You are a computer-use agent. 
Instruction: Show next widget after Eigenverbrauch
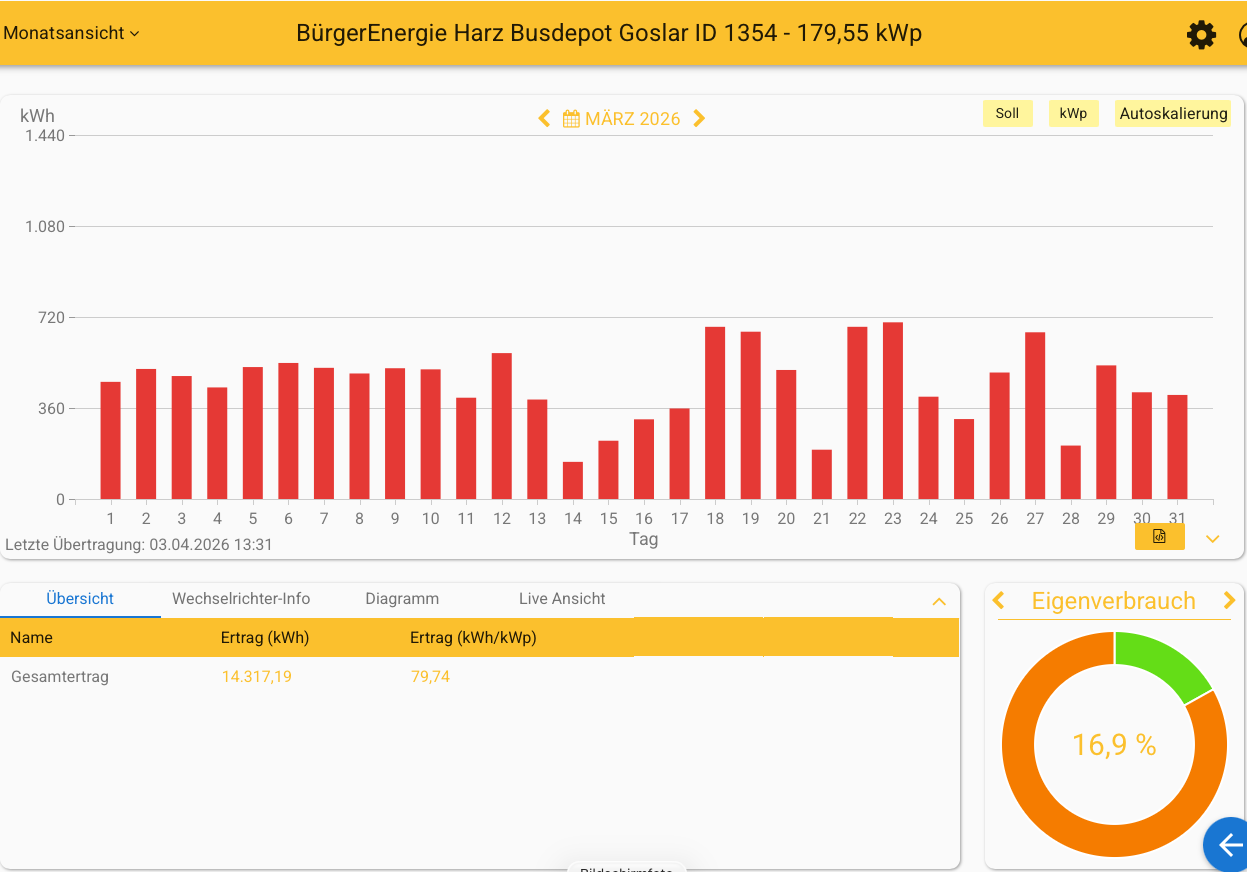click(x=1229, y=601)
